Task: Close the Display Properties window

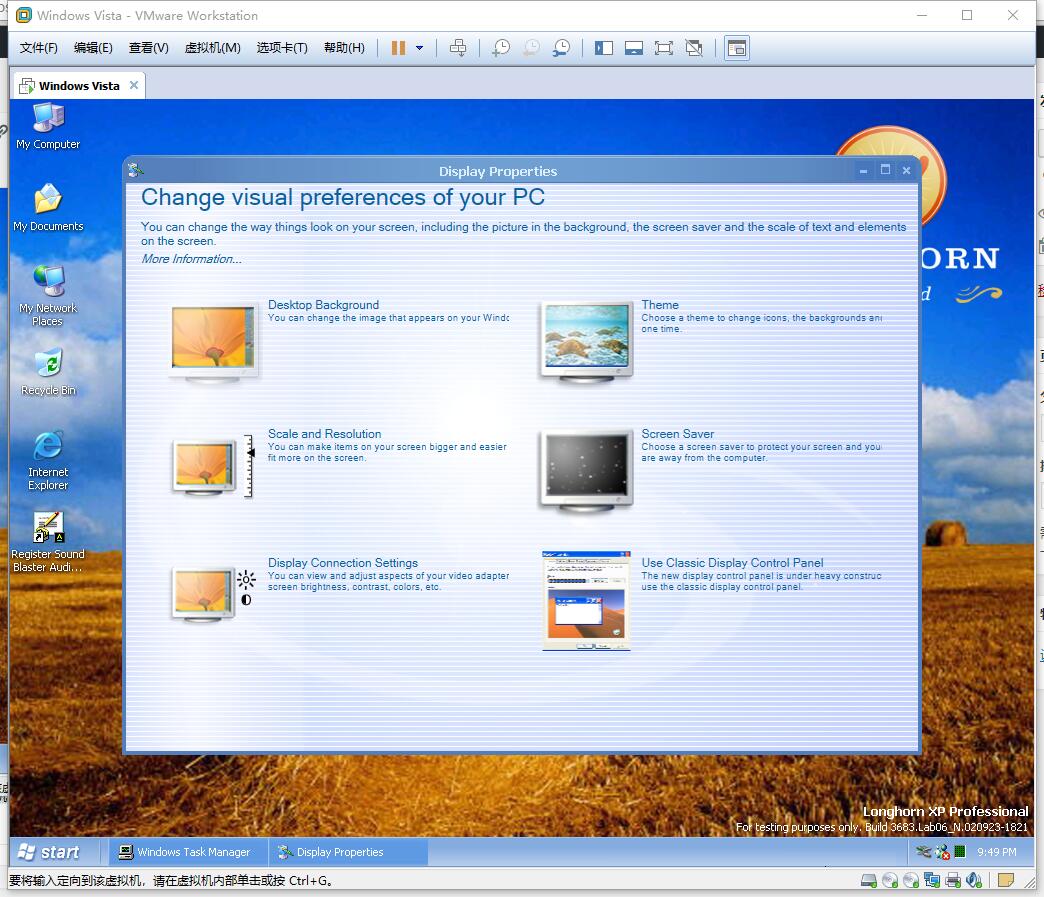Action: coord(906,170)
